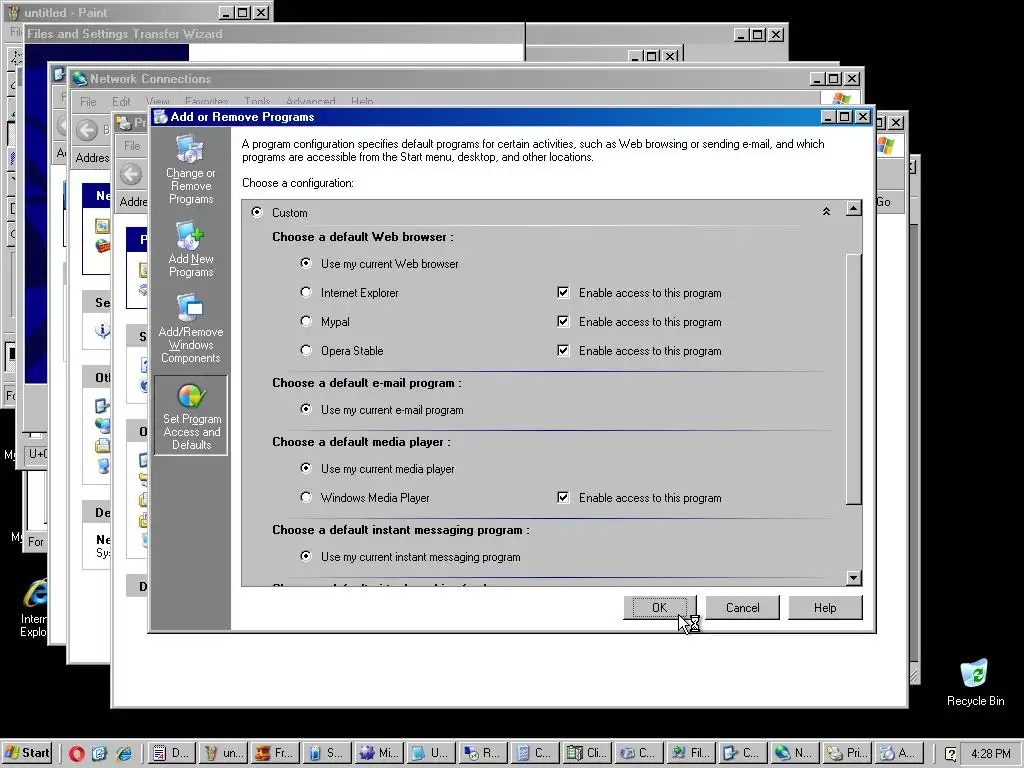Screen dimensions: 1024x768
Task: Switch to the 'Fil...' taskbar button
Action: pos(690,753)
